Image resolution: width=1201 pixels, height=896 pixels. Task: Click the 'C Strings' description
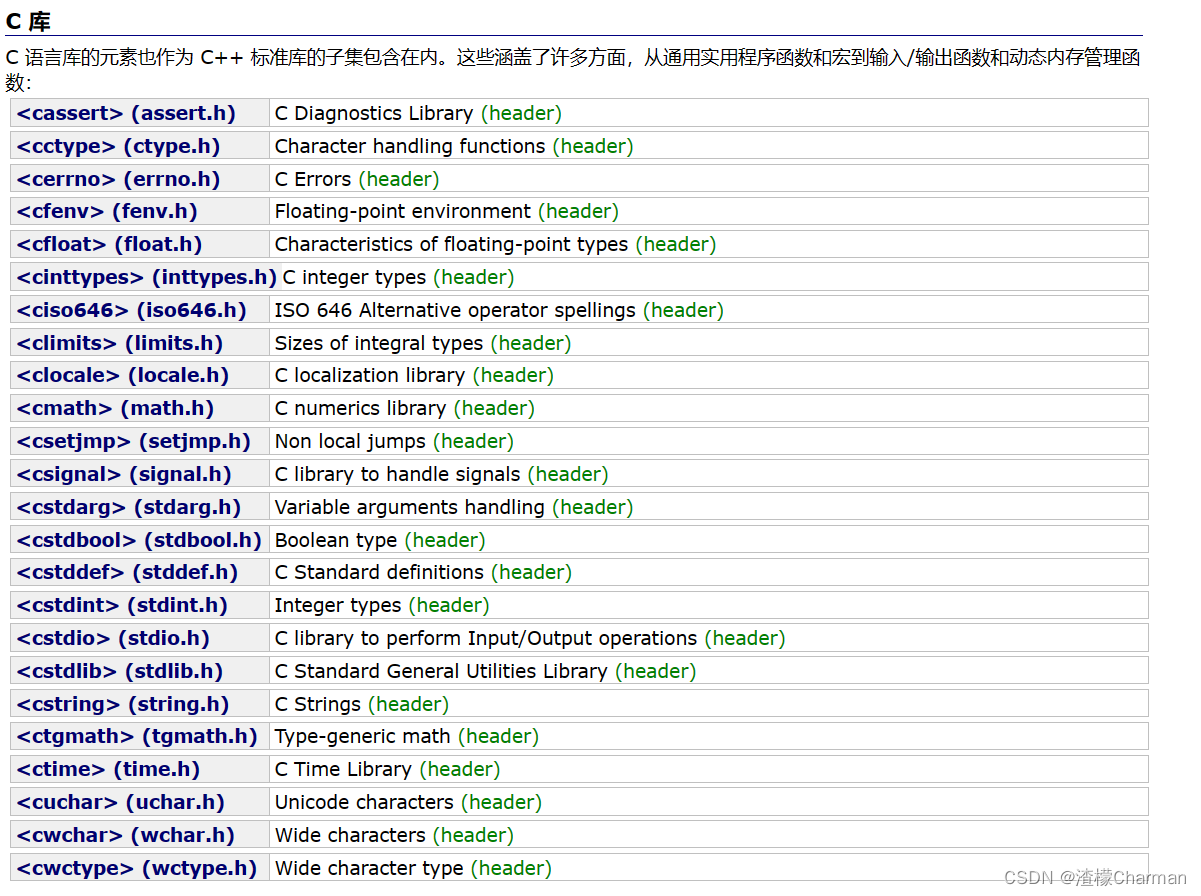coord(318,704)
